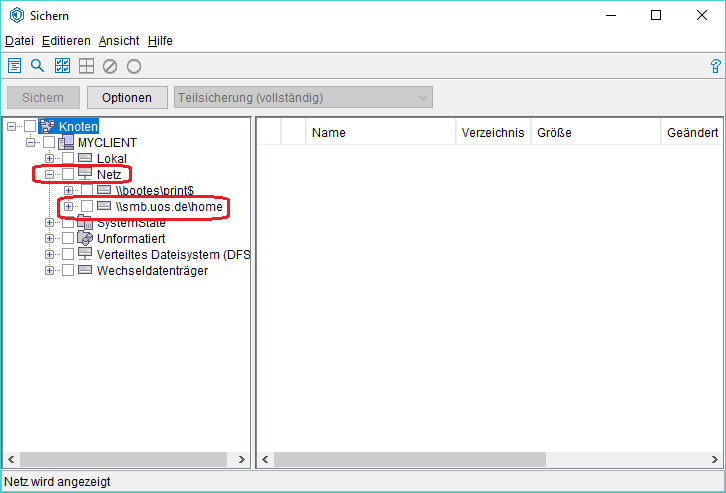The width and height of the screenshot is (726, 493).
Task: Open help via the question mark icon
Action: 715,66
